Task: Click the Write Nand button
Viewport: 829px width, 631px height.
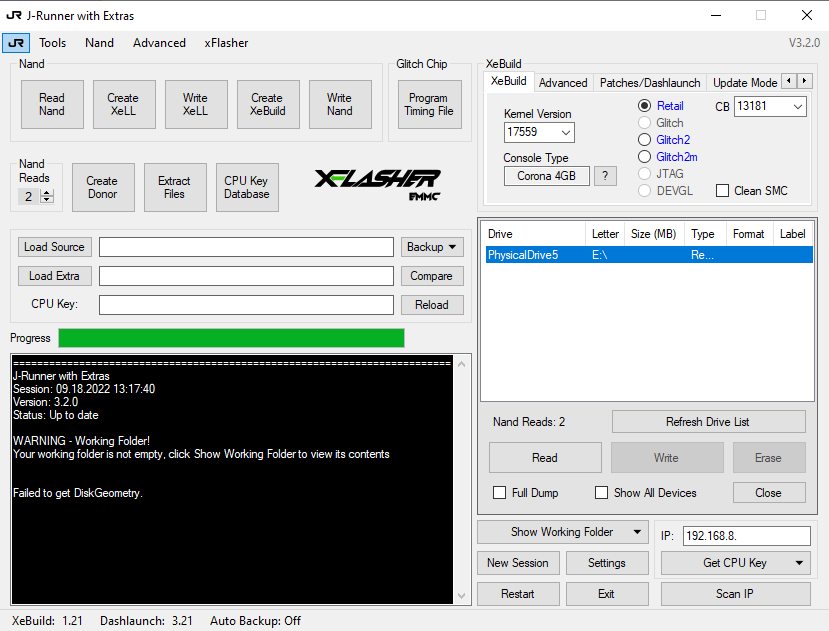Action: pos(339,104)
